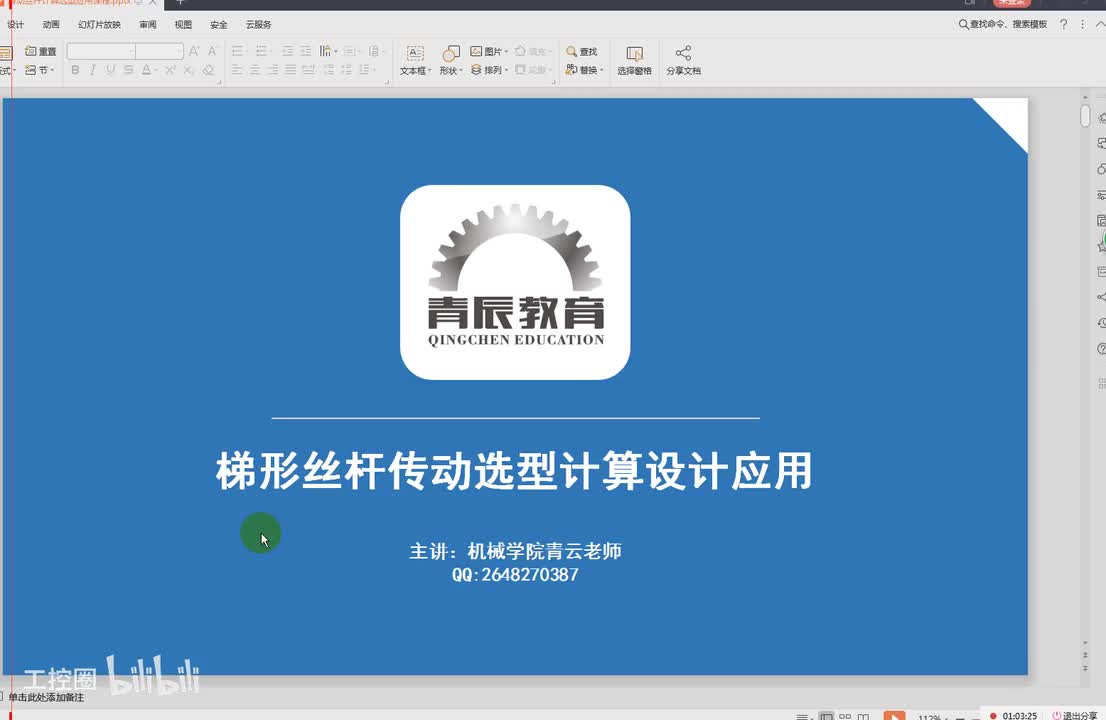Click the 填充 fill button
This screenshot has width=1106, height=720.
(x=532, y=51)
